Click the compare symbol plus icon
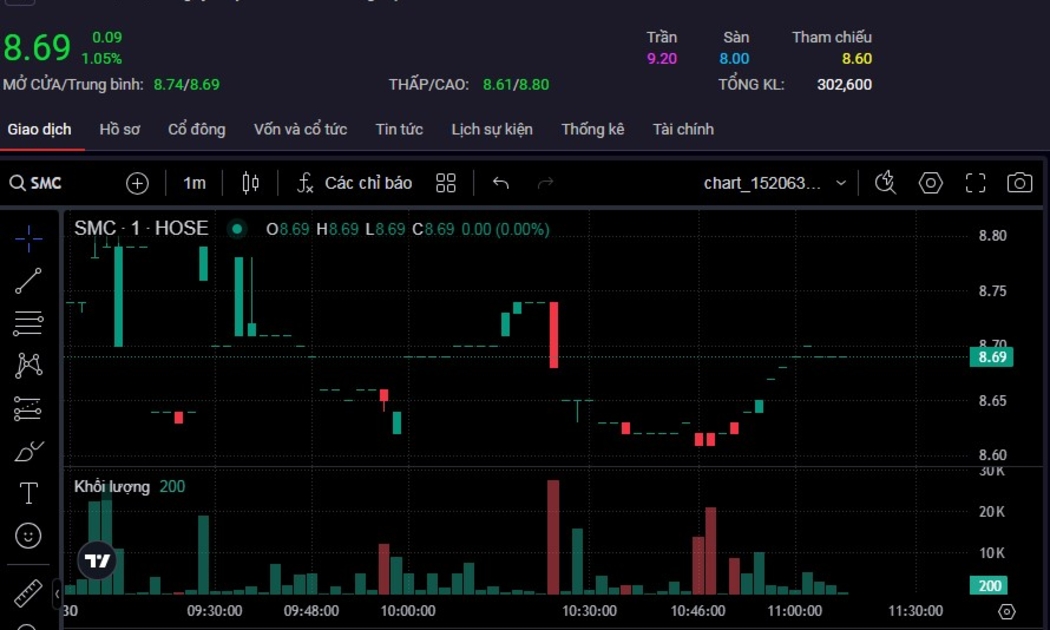This screenshot has width=1050, height=630. pos(137,183)
